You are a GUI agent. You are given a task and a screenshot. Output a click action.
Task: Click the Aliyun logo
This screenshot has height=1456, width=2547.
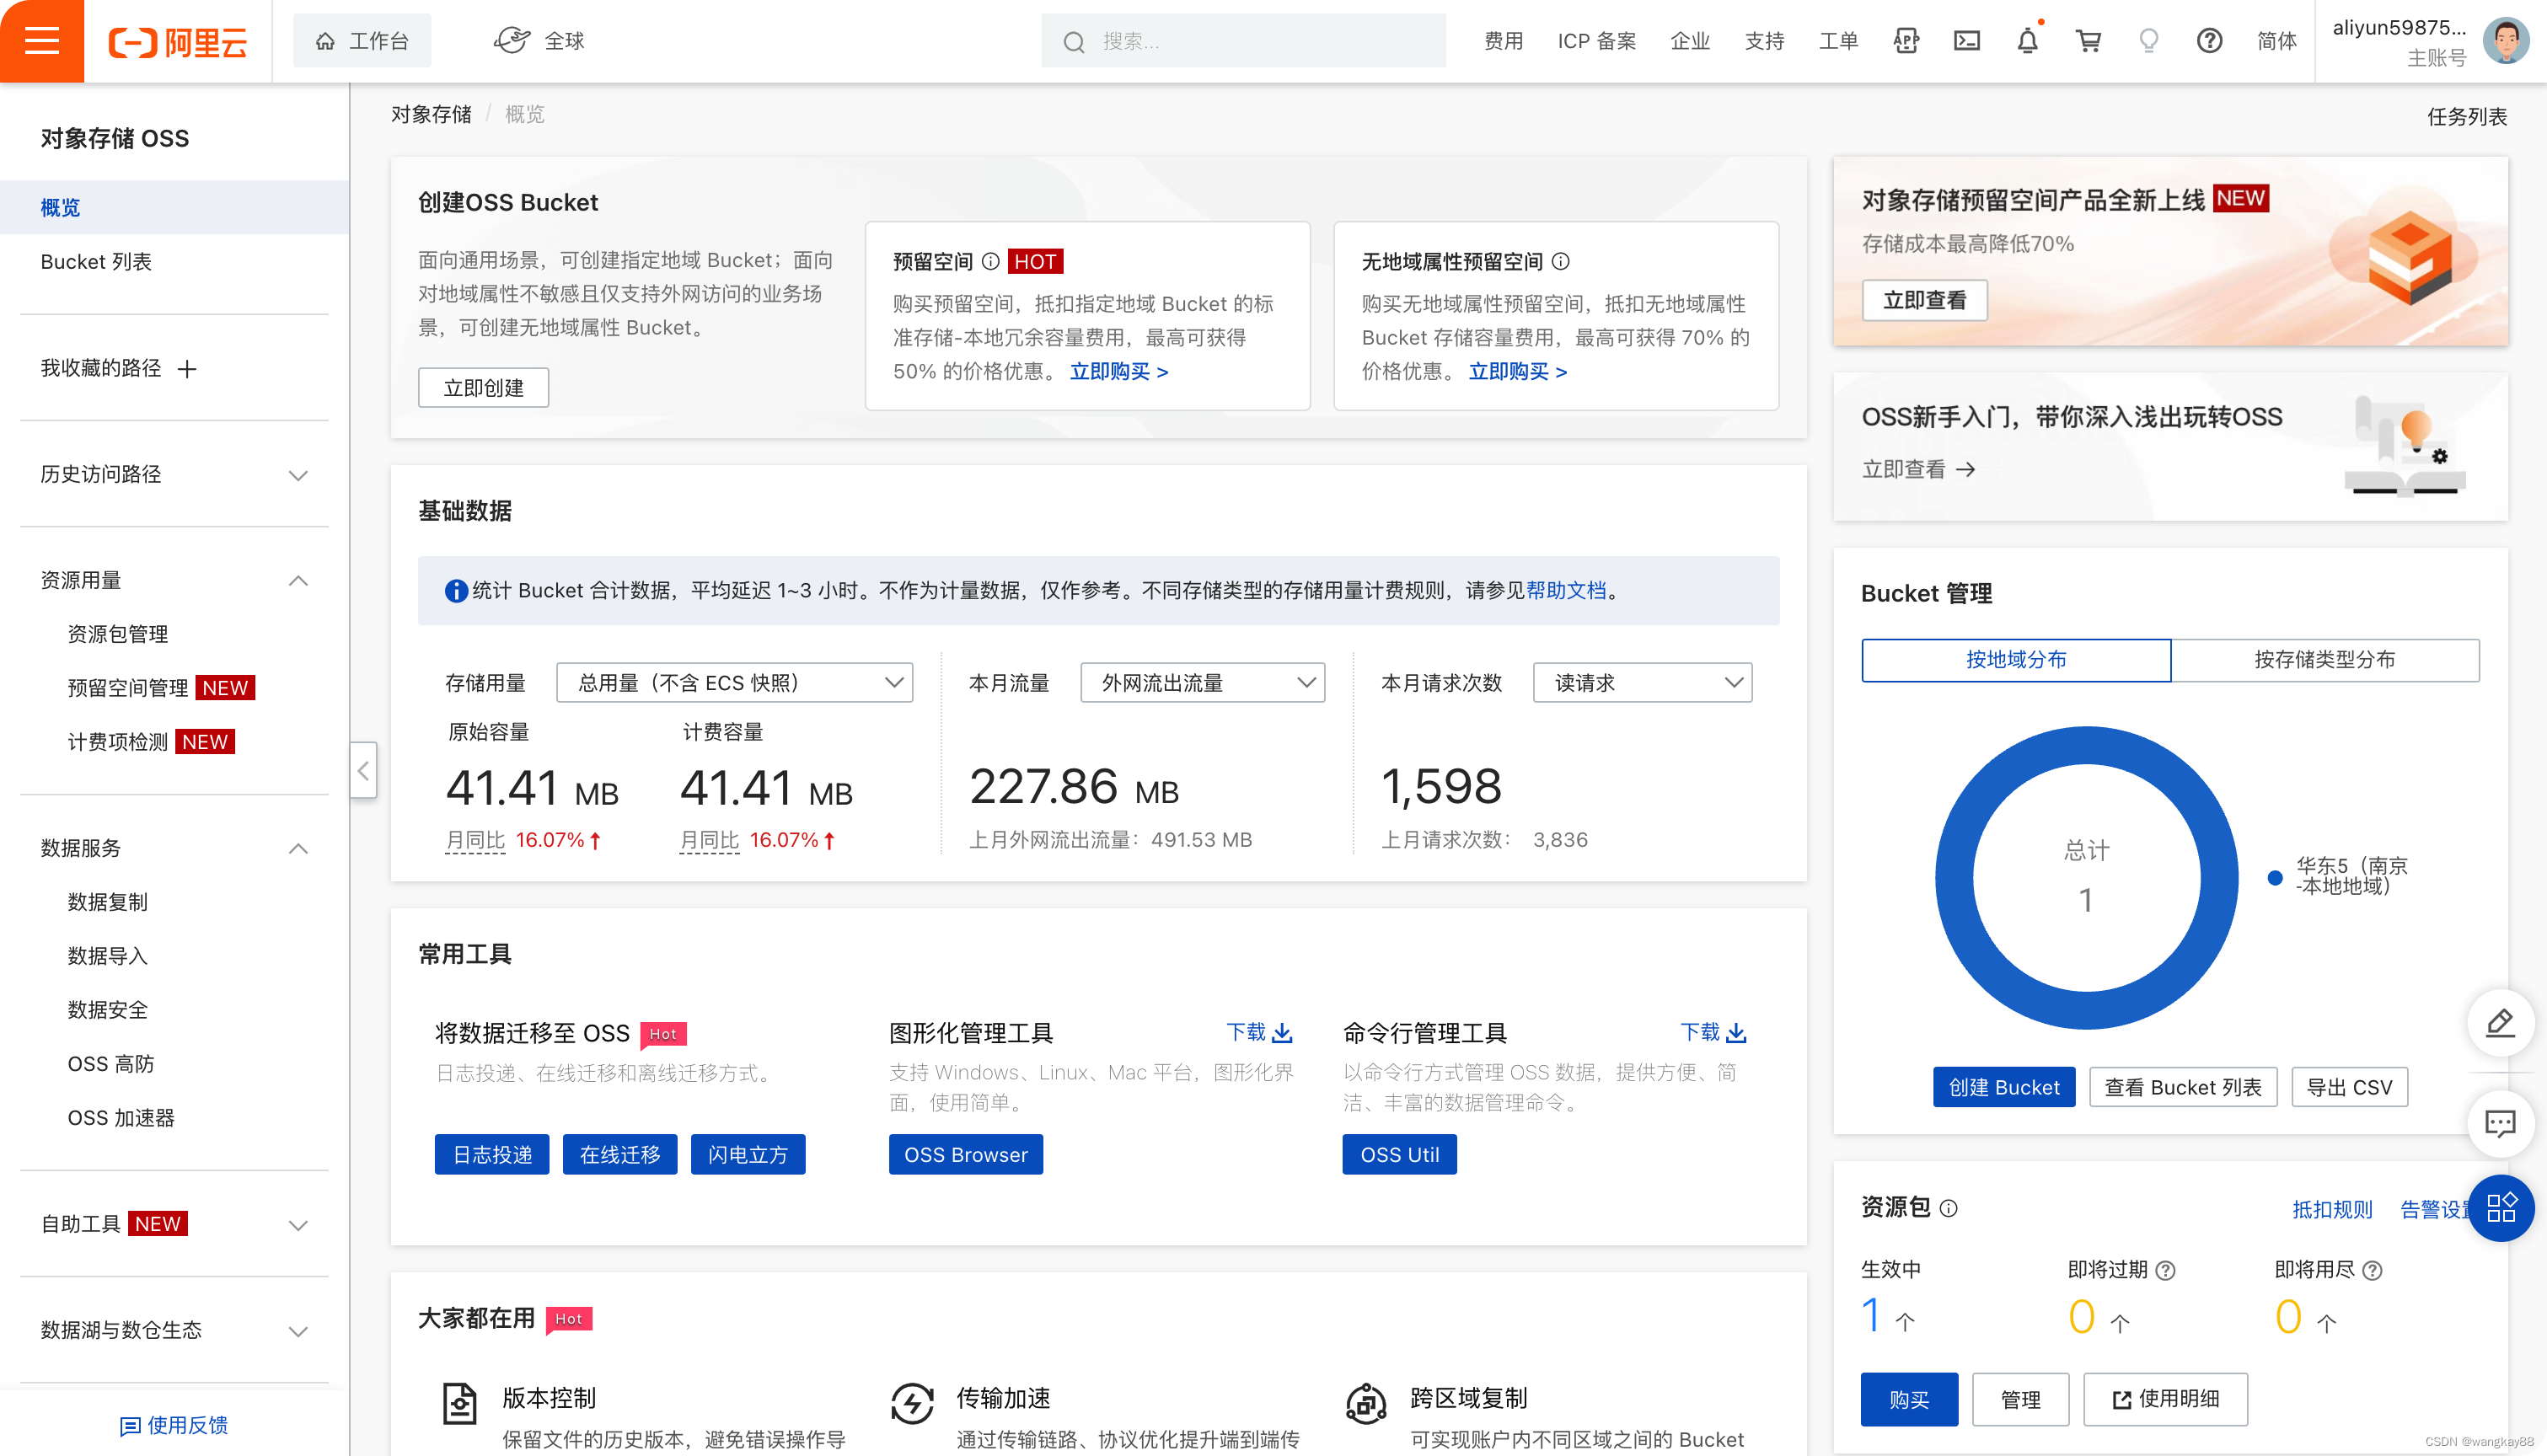click(177, 41)
